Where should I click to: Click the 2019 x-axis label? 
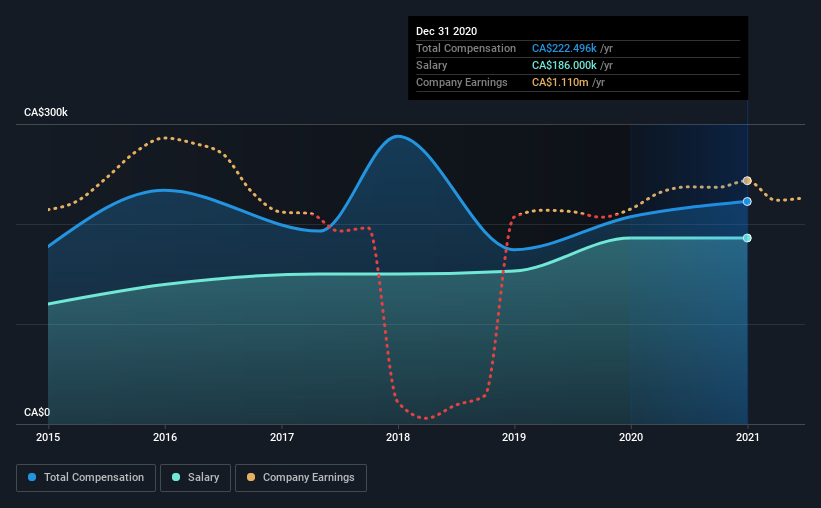click(514, 437)
